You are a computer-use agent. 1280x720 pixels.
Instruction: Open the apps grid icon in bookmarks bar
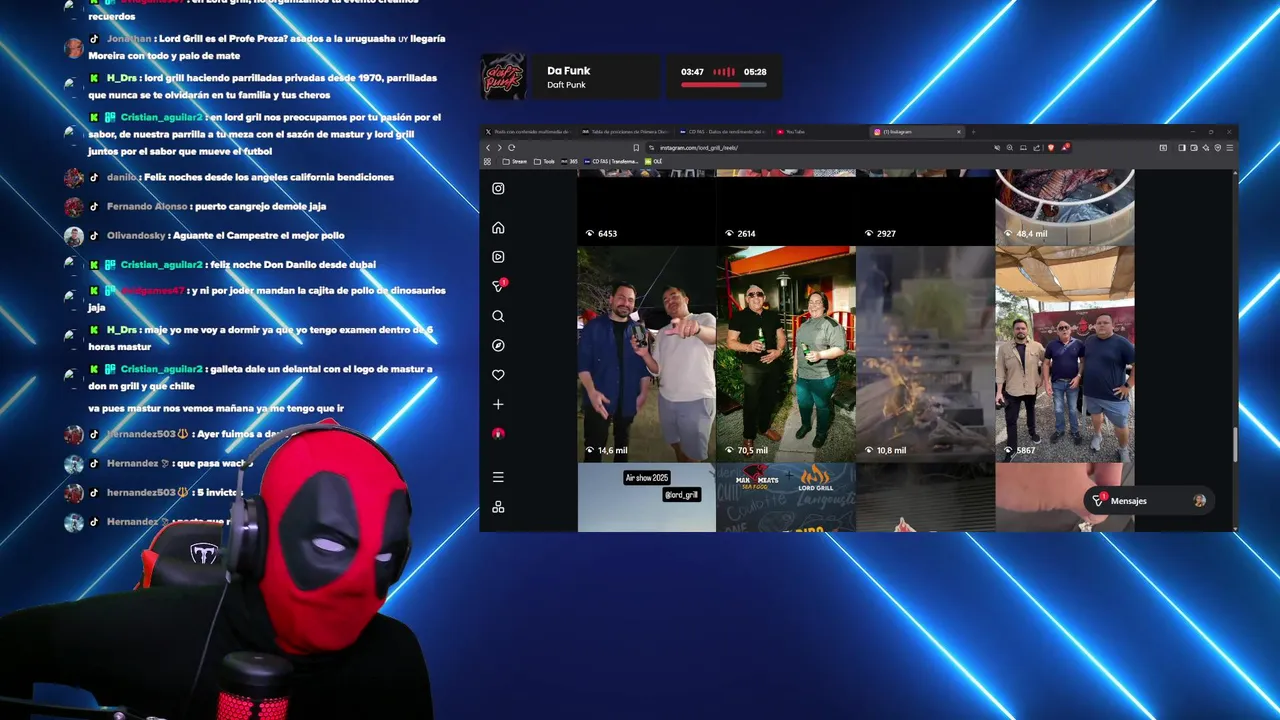tap(487, 161)
